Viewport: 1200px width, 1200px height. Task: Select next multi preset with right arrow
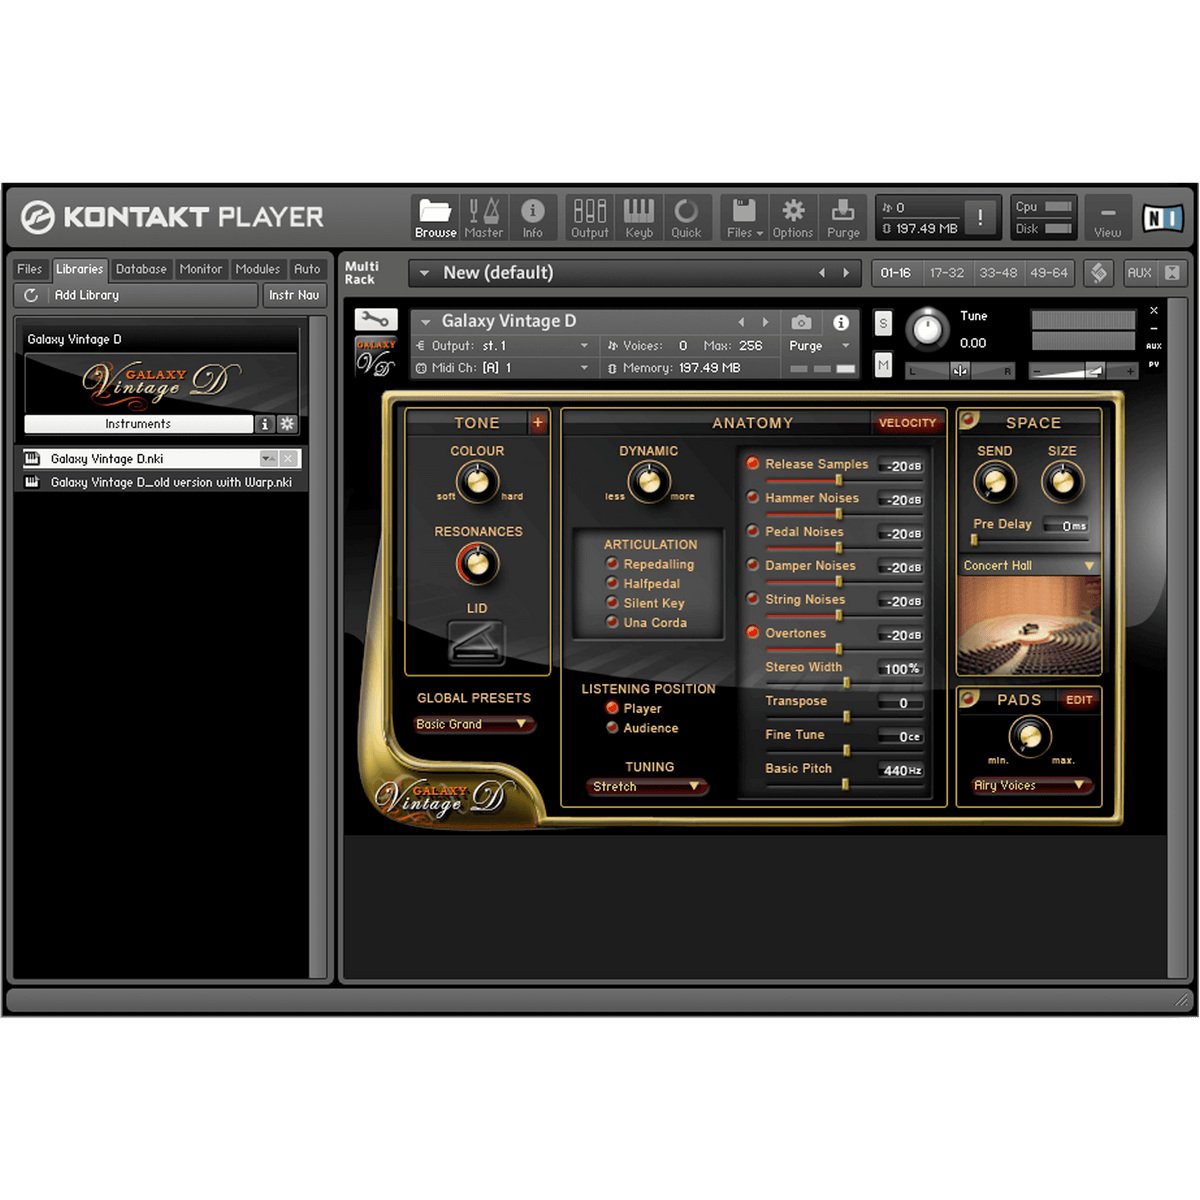(x=846, y=273)
